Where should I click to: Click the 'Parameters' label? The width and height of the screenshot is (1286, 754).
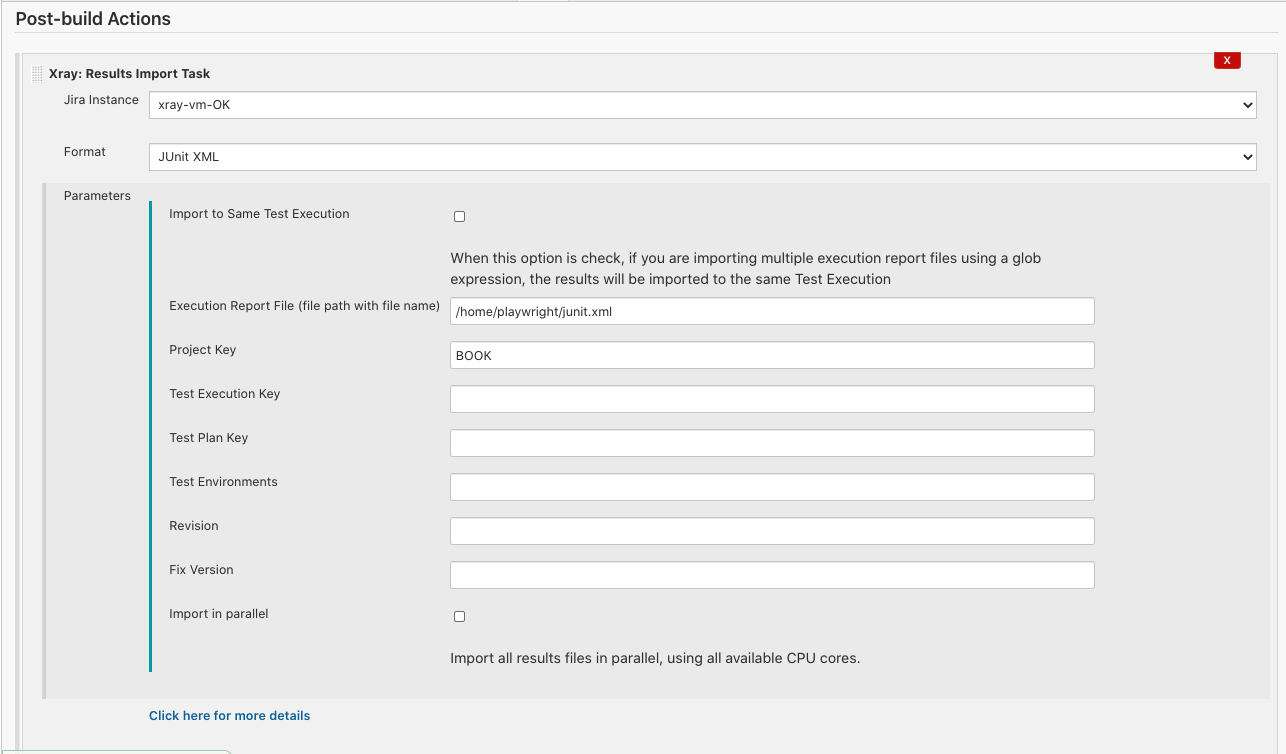97,196
